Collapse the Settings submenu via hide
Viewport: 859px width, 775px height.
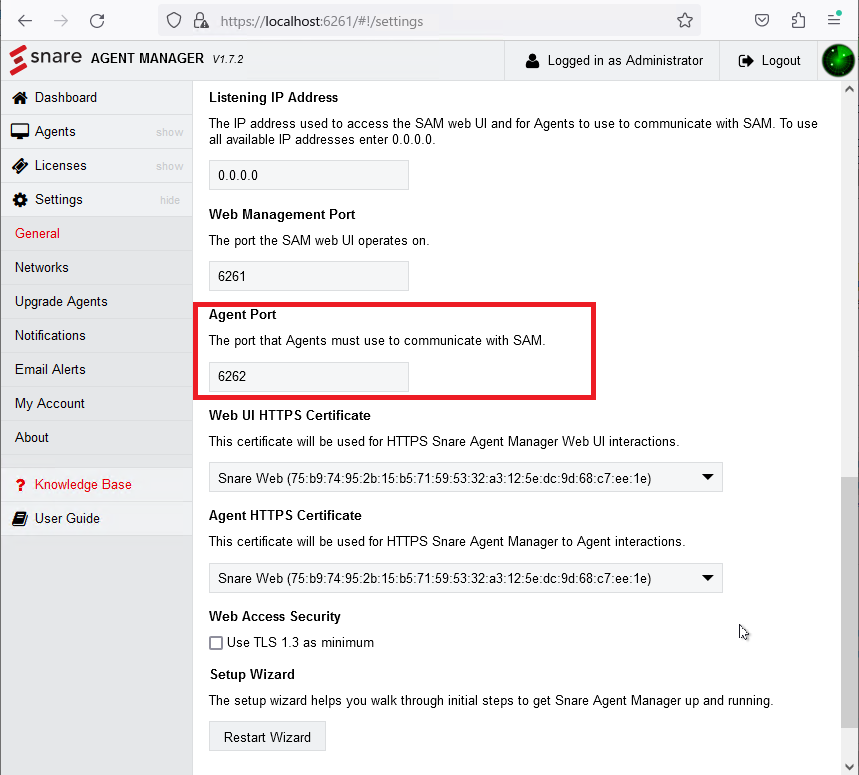(170, 200)
